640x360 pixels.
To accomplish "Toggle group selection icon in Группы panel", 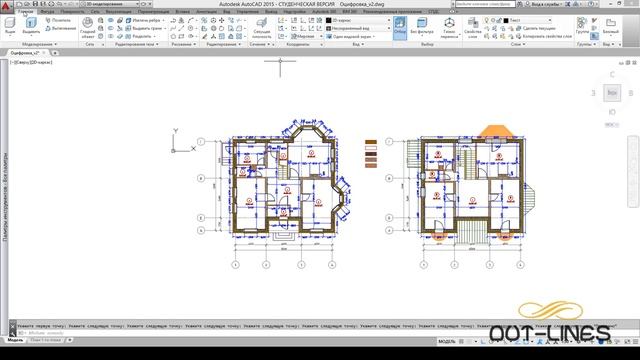I will (594, 36).
